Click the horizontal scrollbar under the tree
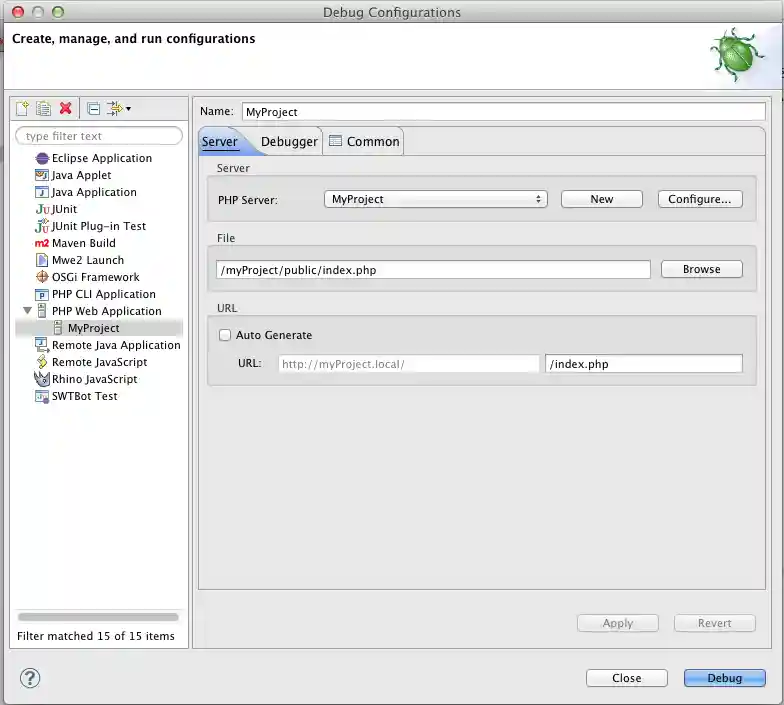The height and width of the screenshot is (705, 784). [x=98, y=617]
